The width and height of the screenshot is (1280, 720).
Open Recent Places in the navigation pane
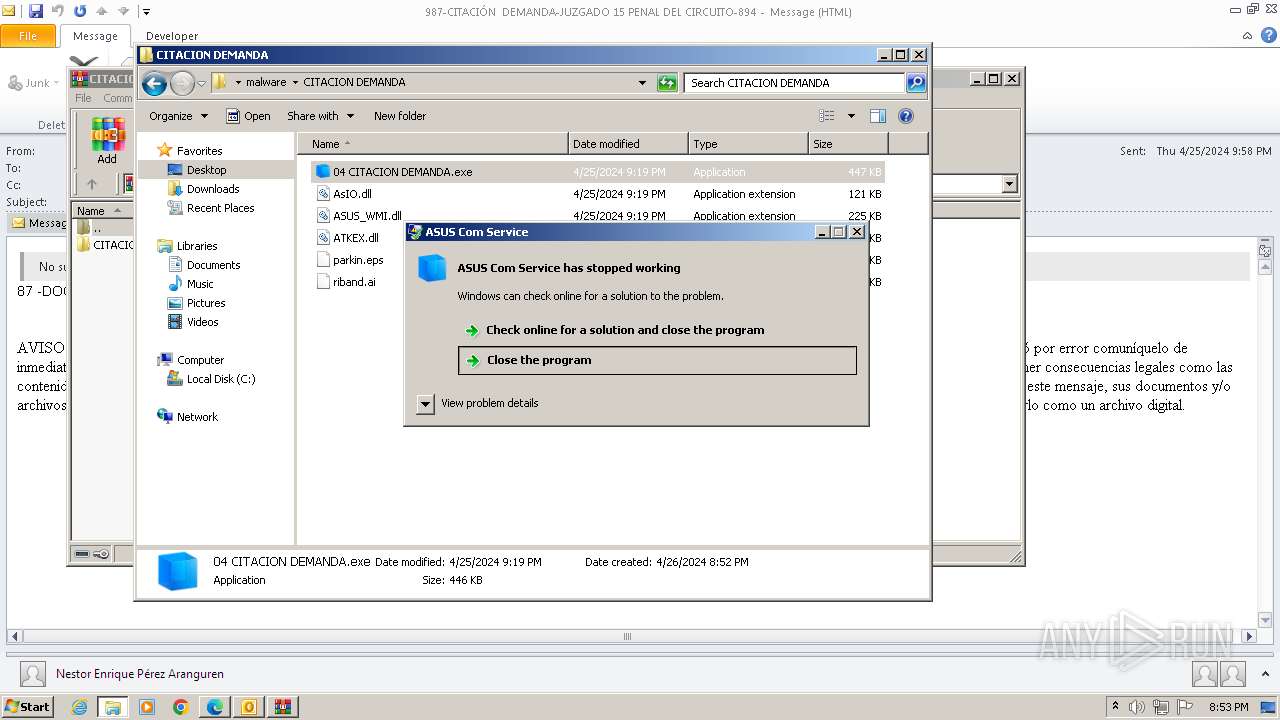click(x=220, y=208)
